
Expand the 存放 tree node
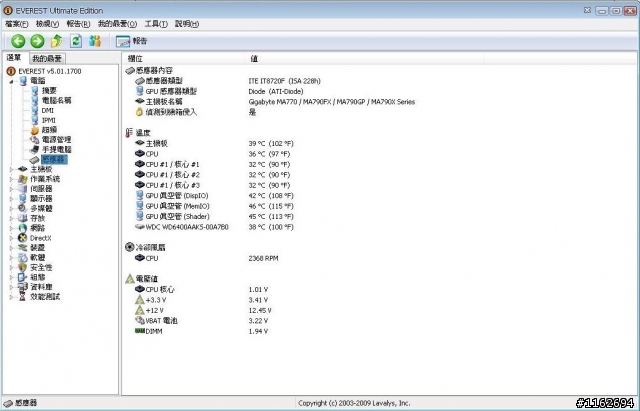point(11,218)
